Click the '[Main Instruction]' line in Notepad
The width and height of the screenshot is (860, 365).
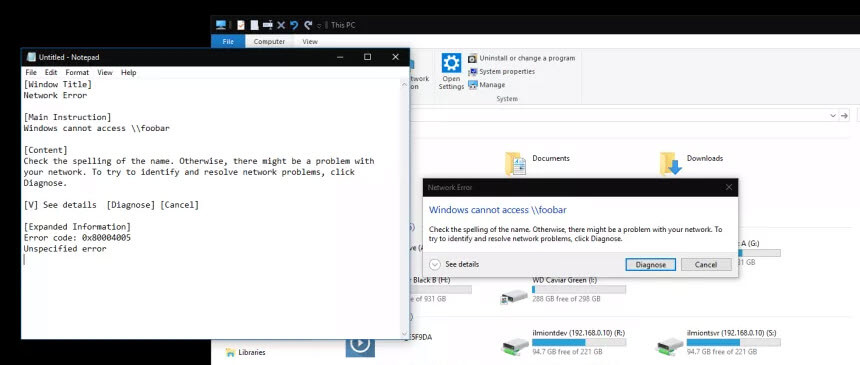click(67, 117)
